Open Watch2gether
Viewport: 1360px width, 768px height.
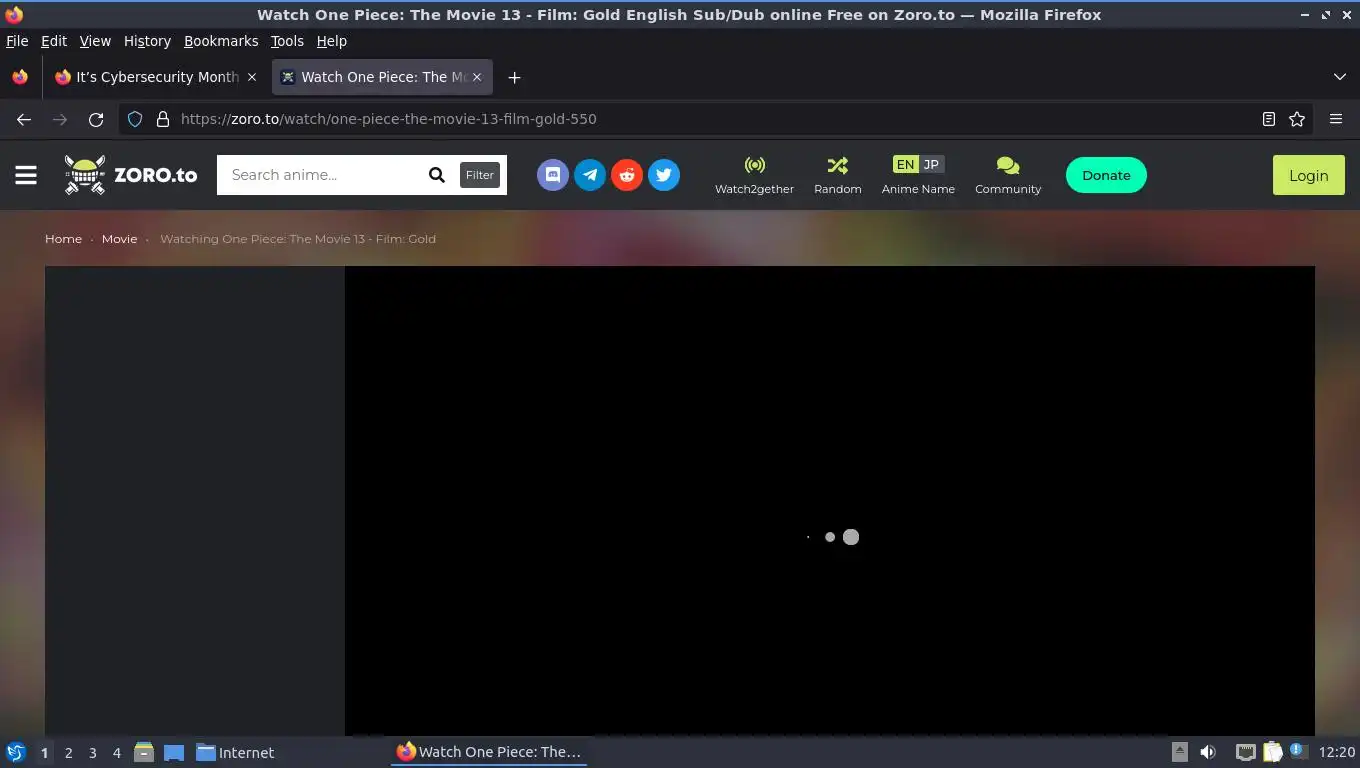(x=754, y=175)
